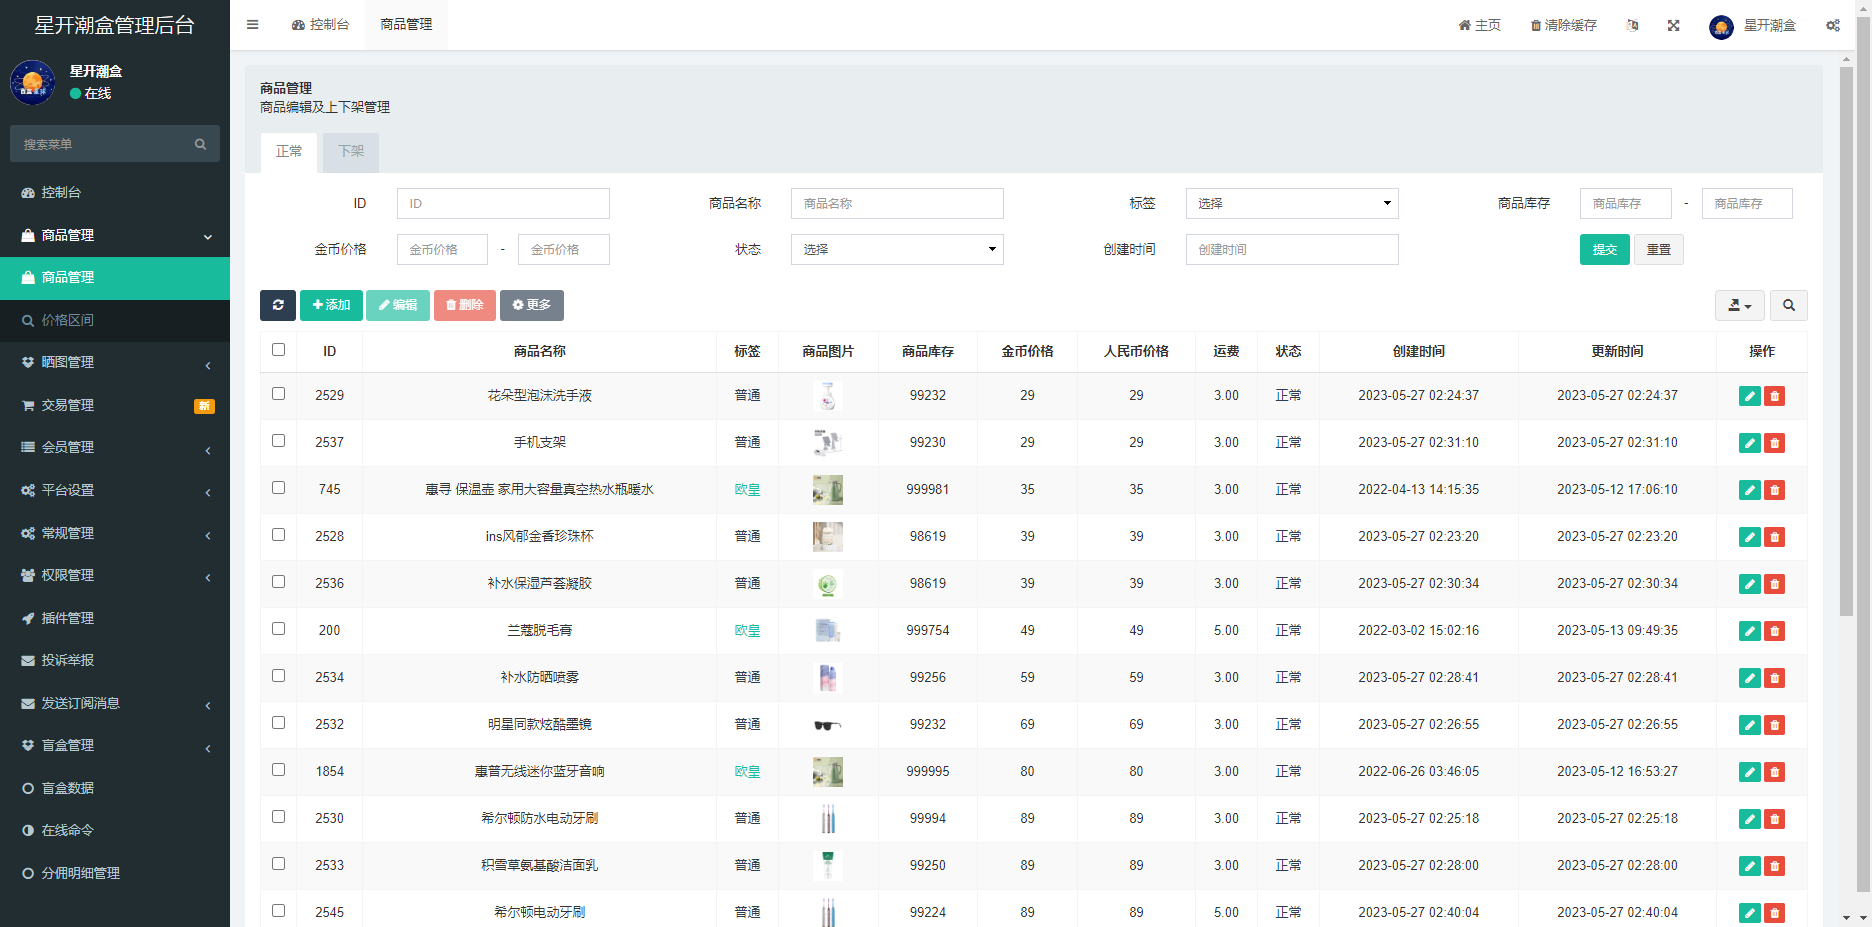Open the settings gears icon top right
The width and height of the screenshot is (1872, 927).
(x=1832, y=25)
